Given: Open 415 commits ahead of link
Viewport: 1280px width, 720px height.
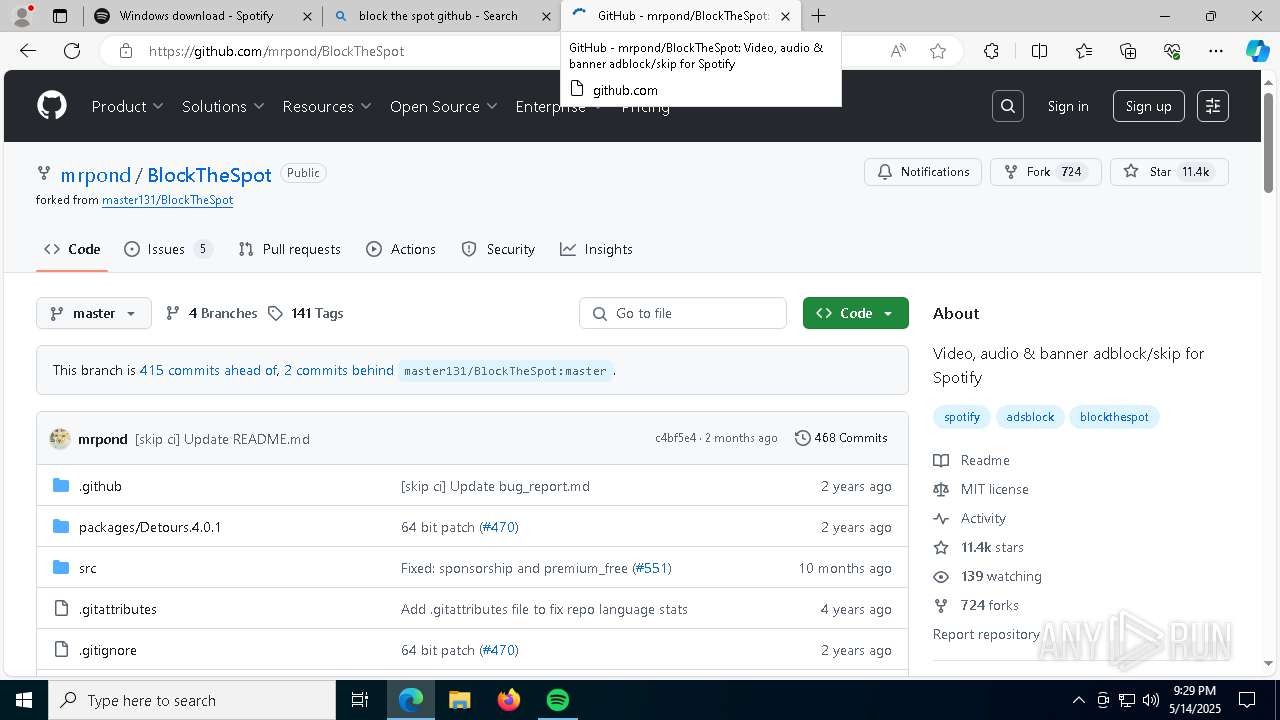Looking at the screenshot, I should pos(207,370).
